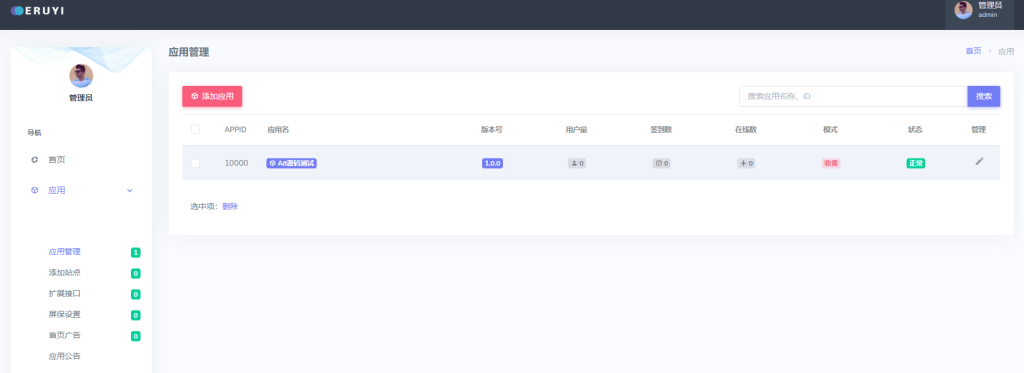
Task: Click the sidebar administrator profile photo
Action: click(x=81, y=76)
